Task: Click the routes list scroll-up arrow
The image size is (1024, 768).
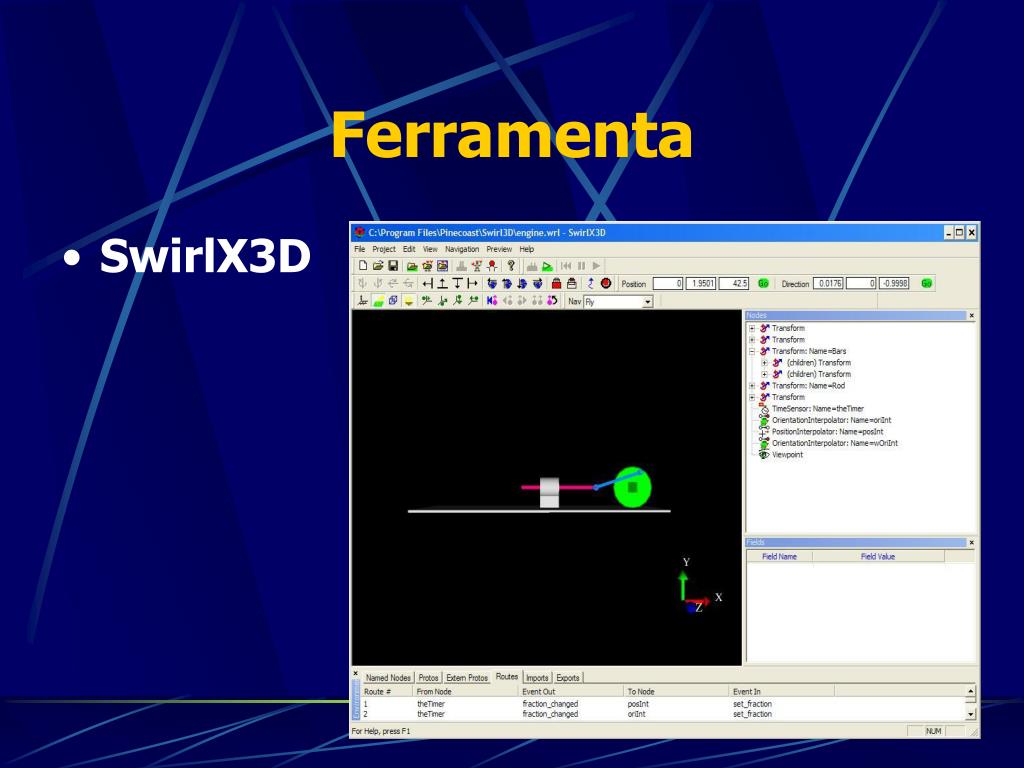Action: coord(970,691)
